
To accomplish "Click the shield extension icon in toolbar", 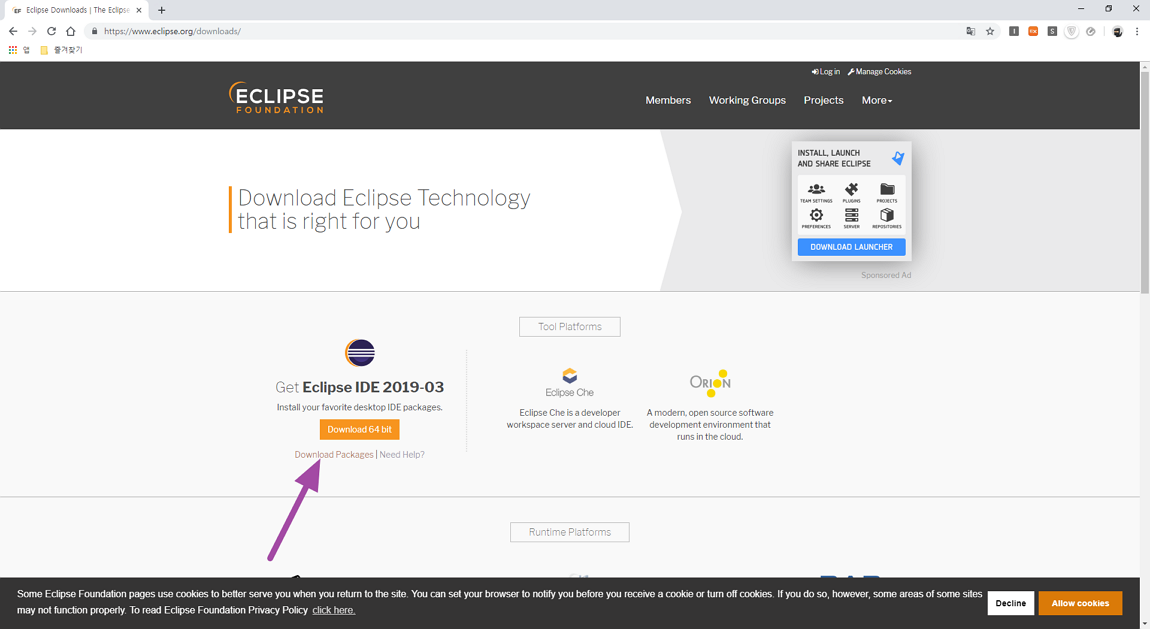I will click(x=1072, y=31).
